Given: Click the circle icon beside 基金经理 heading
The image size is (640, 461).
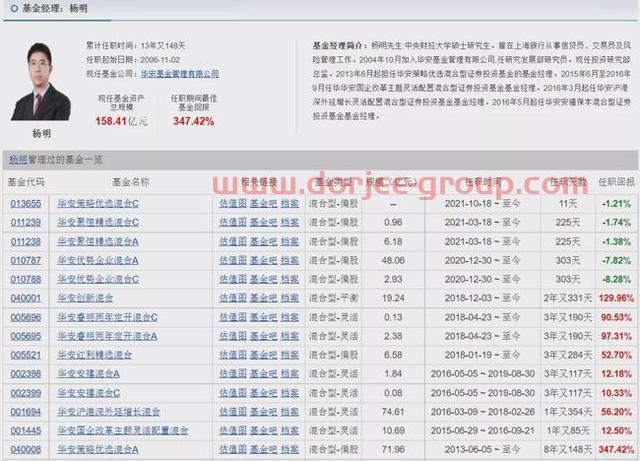Looking at the screenshot, I should coord(14,8).
